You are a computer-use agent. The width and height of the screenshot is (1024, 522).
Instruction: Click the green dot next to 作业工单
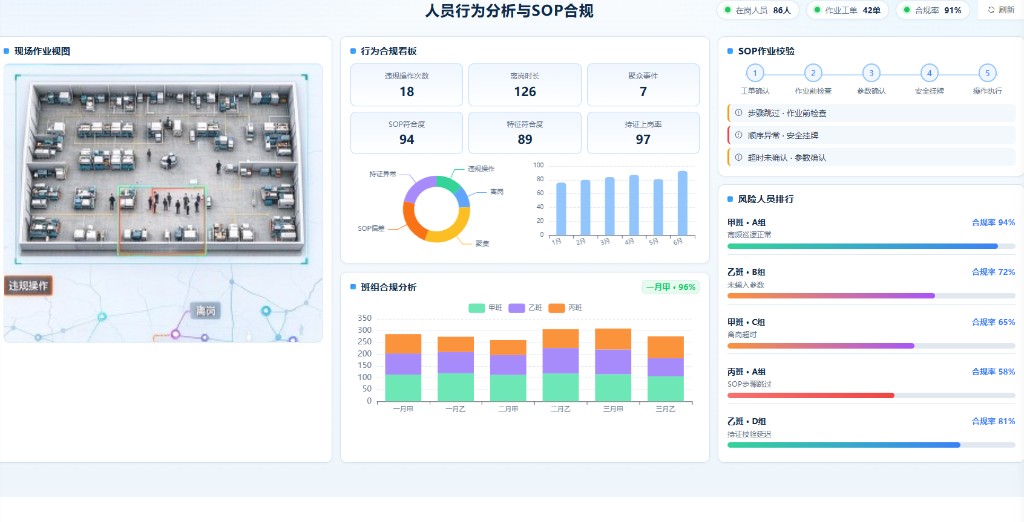pyautogui.click(x=817, y=10)
